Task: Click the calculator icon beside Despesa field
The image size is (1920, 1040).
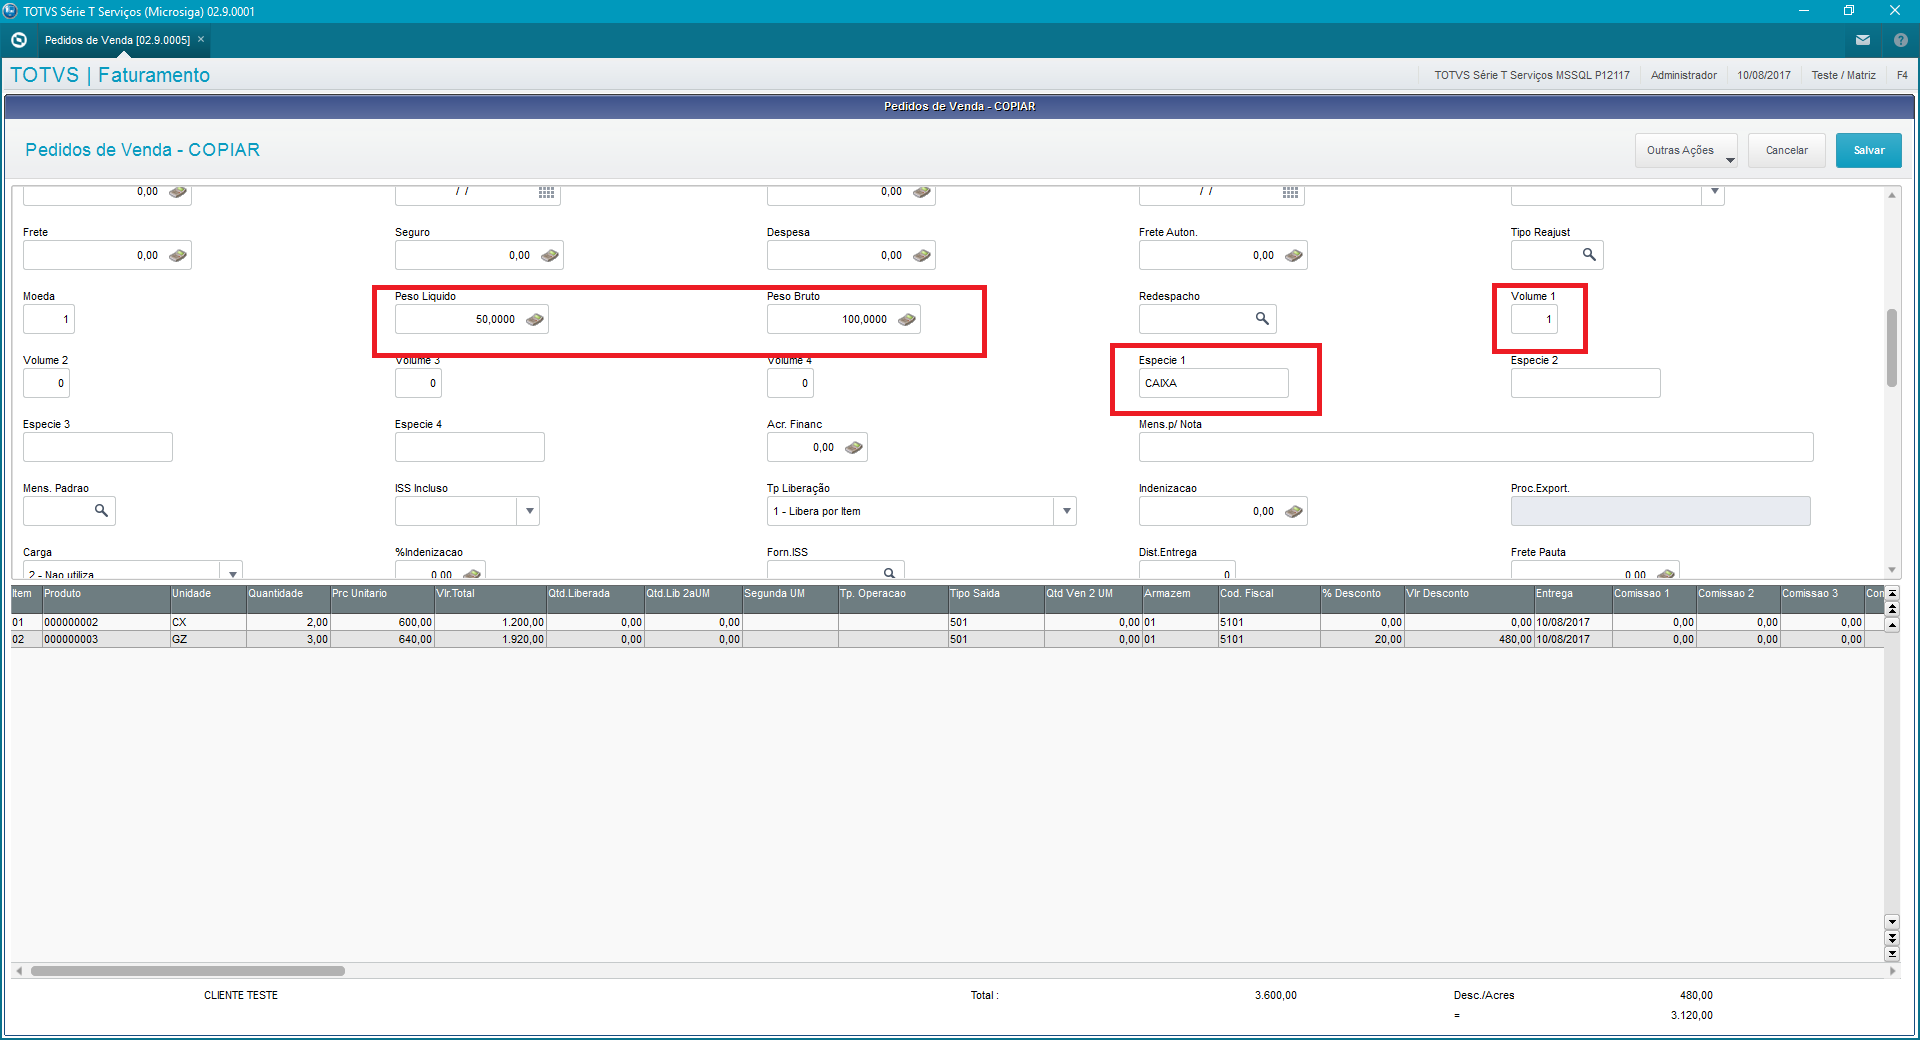Action: [921, 256]
